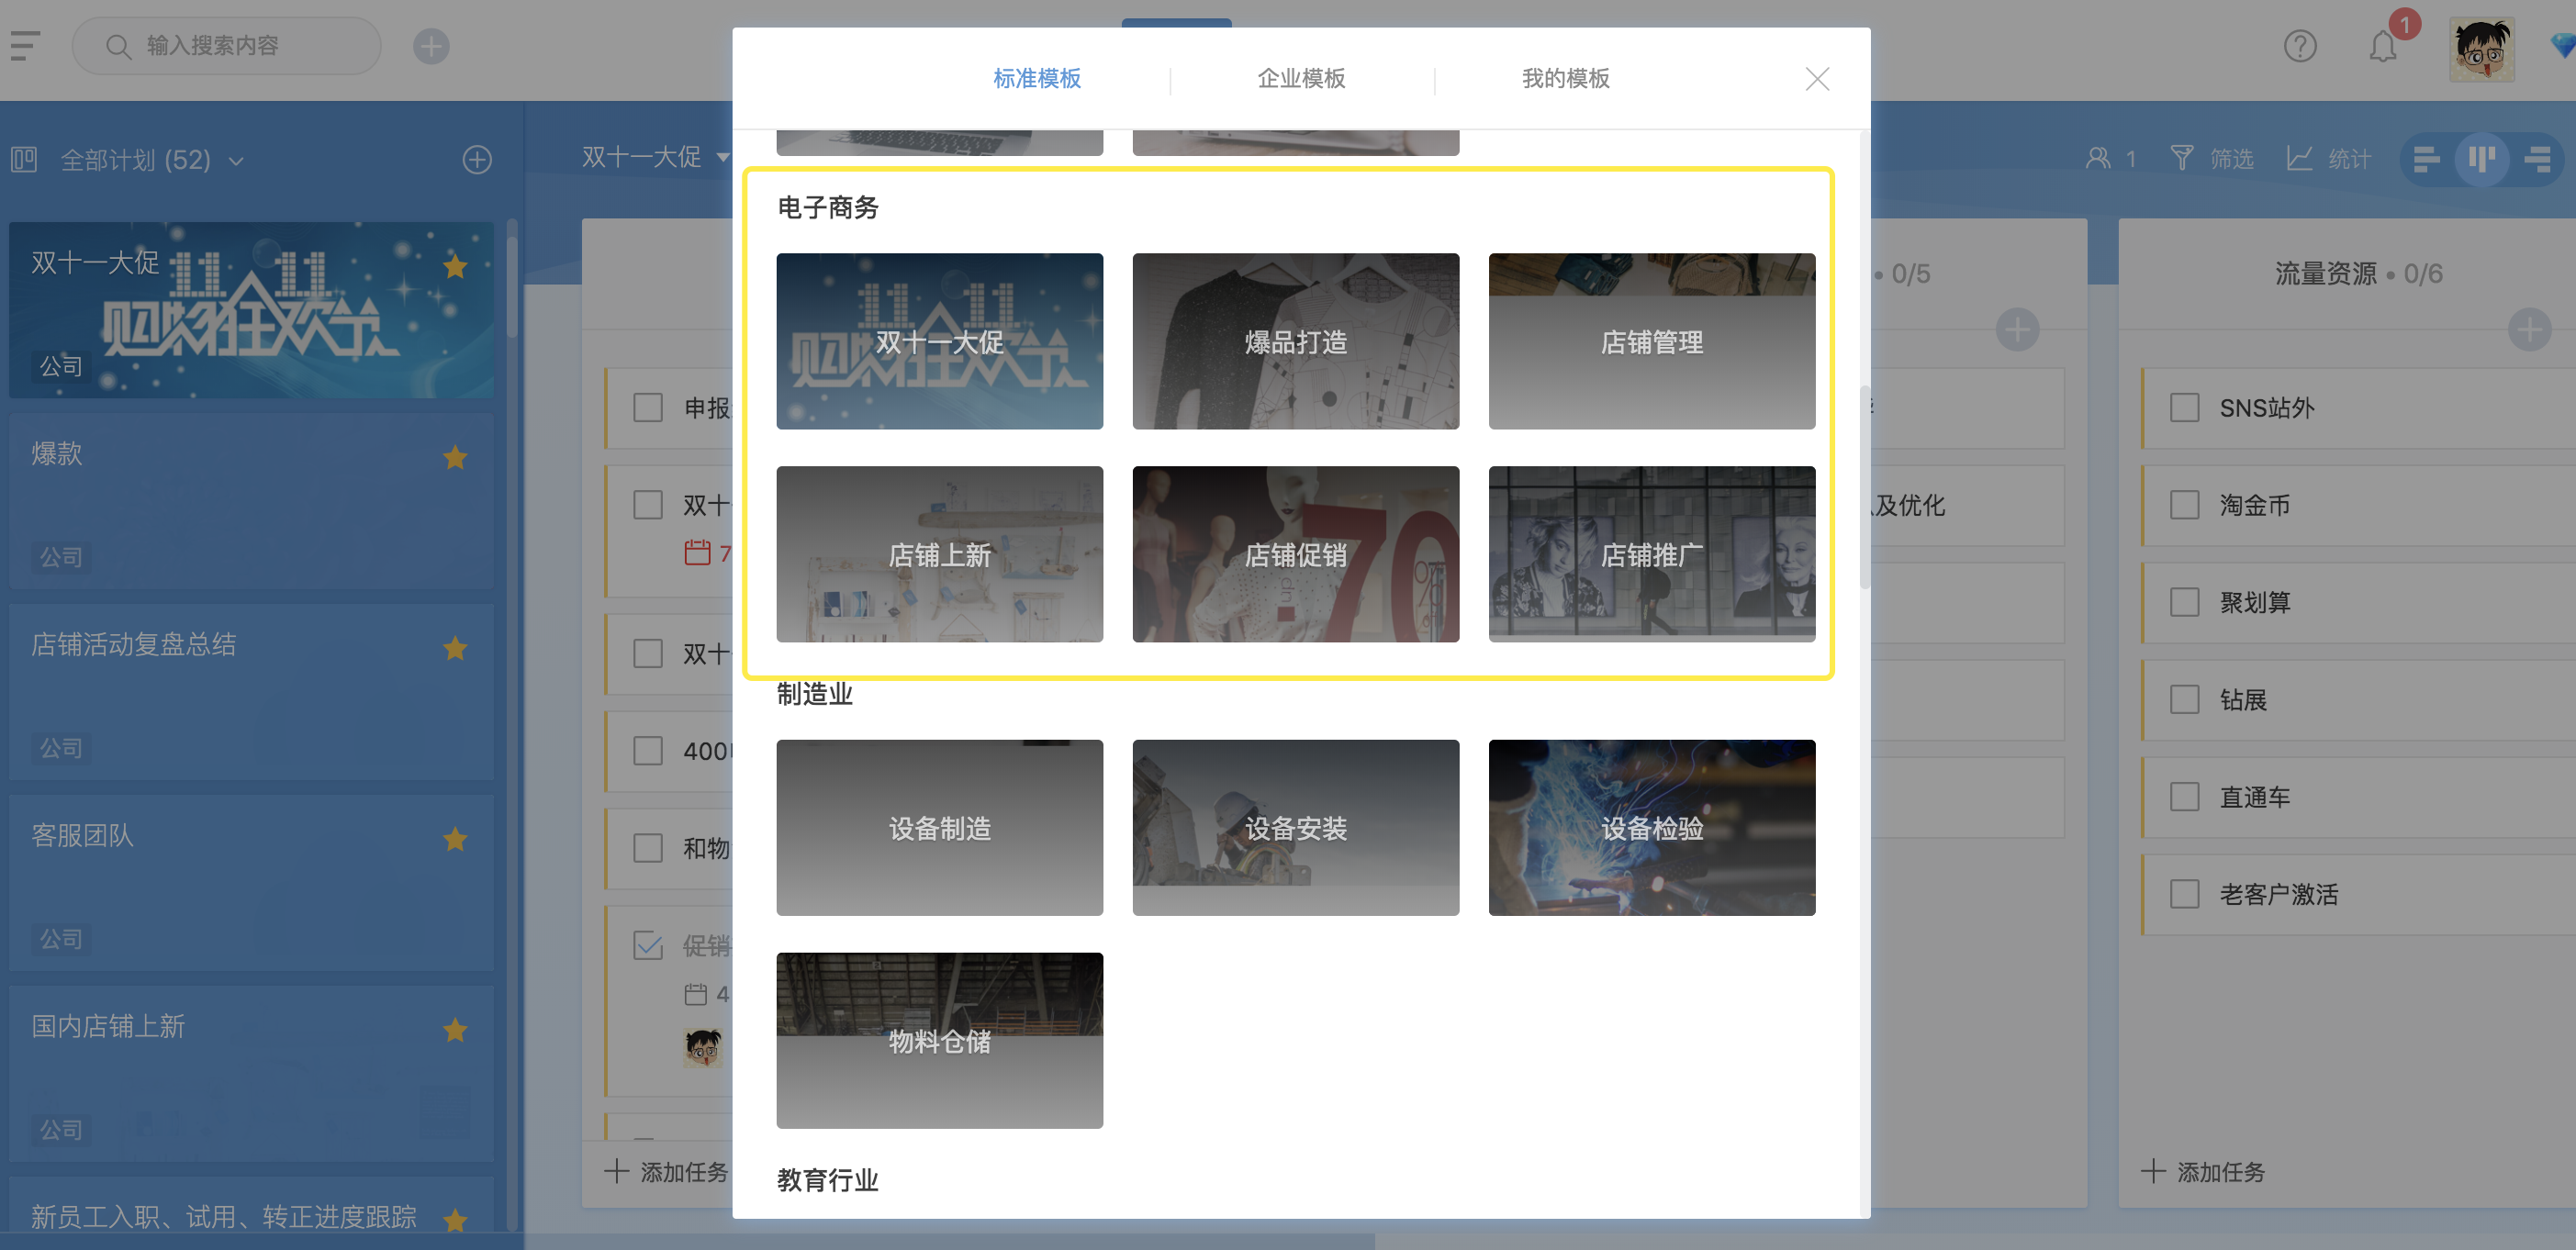Close the template dialog
Screen dimensions: 2576x1250
[x=1817, y=79]
